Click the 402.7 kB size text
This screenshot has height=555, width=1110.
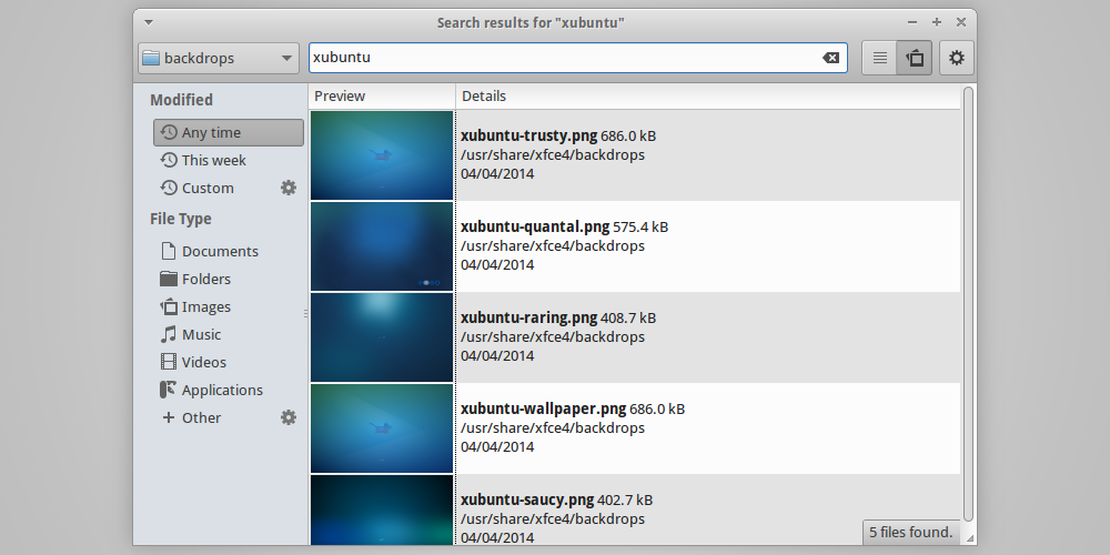click(x=625, y=500)
